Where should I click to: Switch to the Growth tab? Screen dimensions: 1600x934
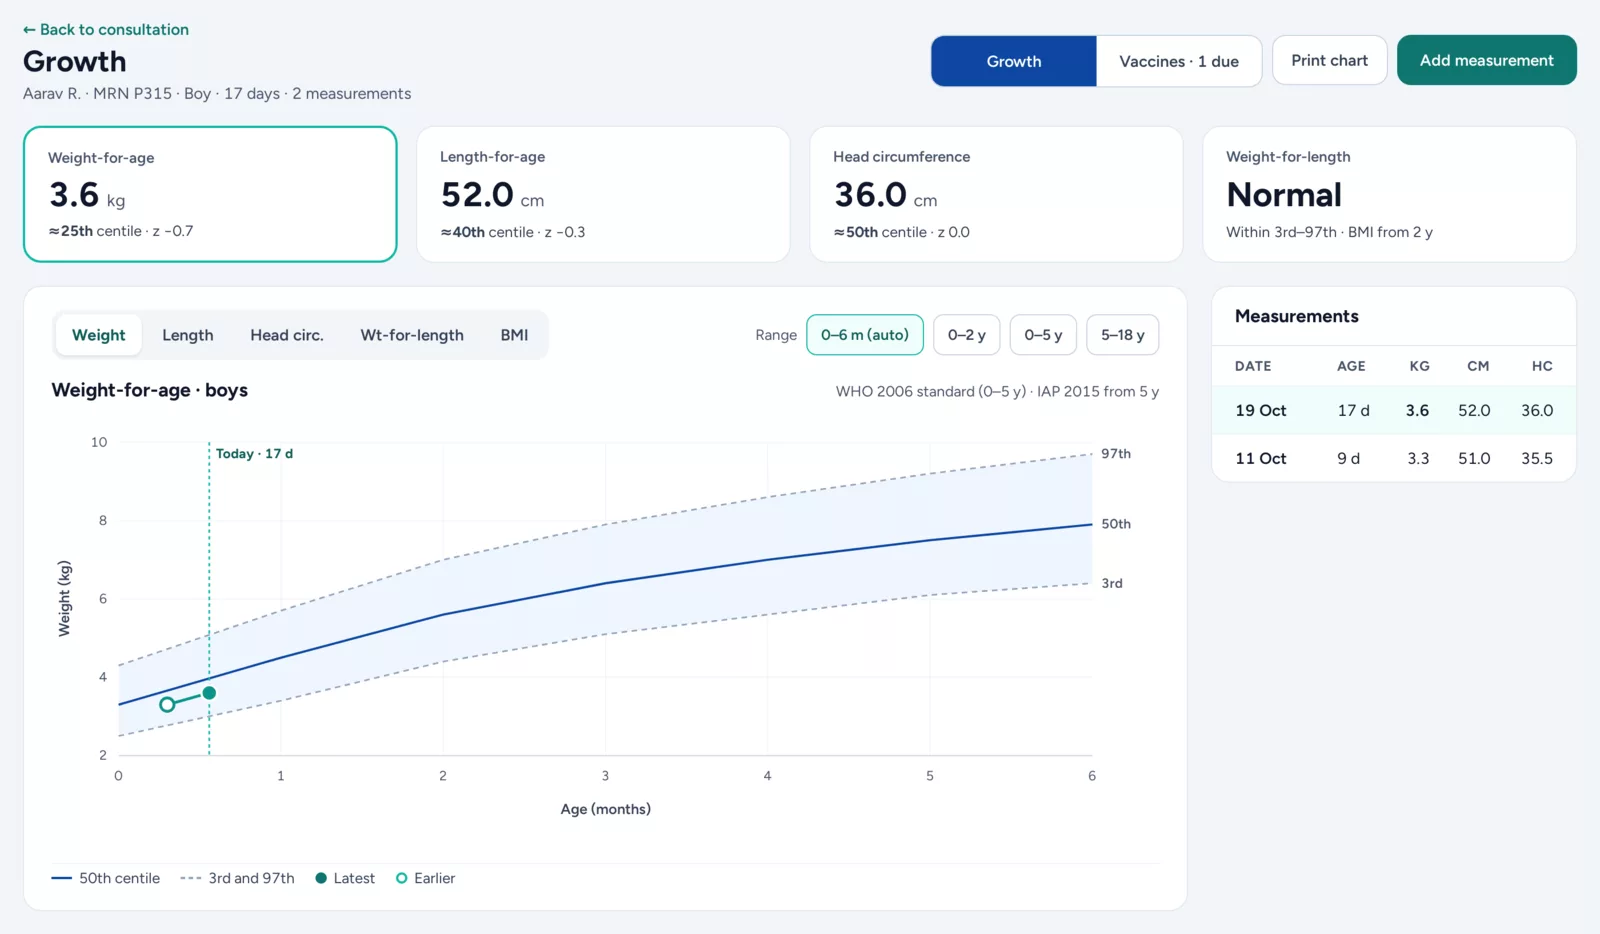coord(1014,61)
